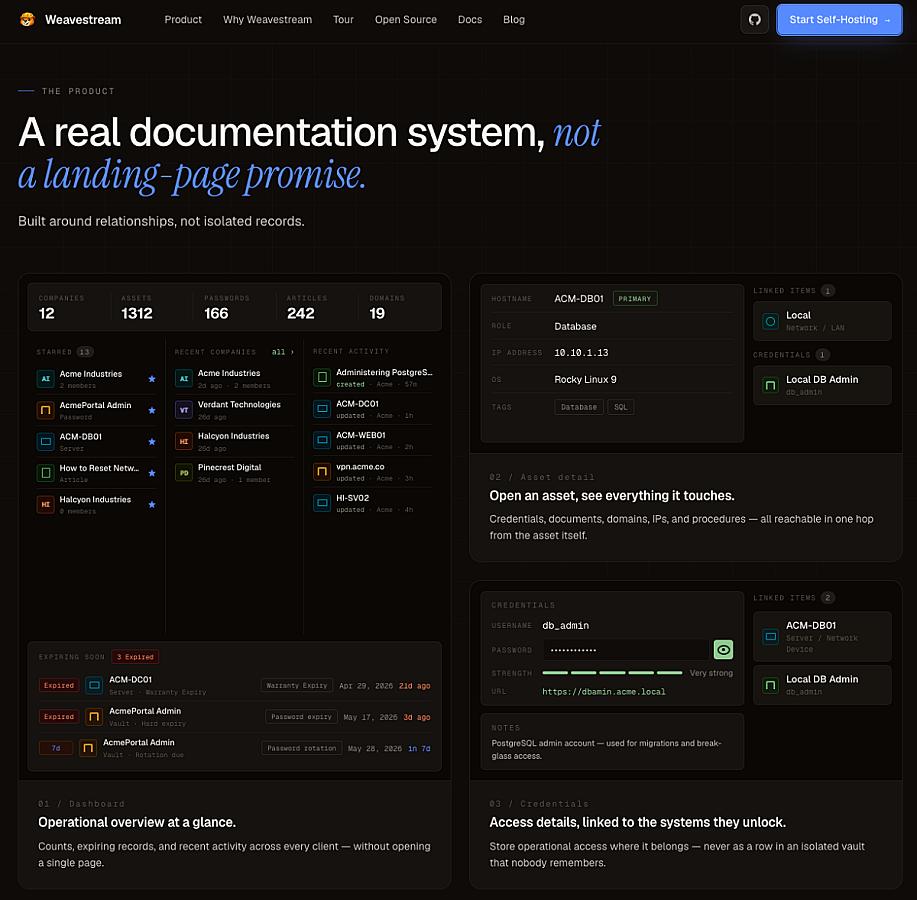This screenshot has height=900, width=917.
Task: Click the server icon for ACM-WEB01 activity
Action: 322,440
